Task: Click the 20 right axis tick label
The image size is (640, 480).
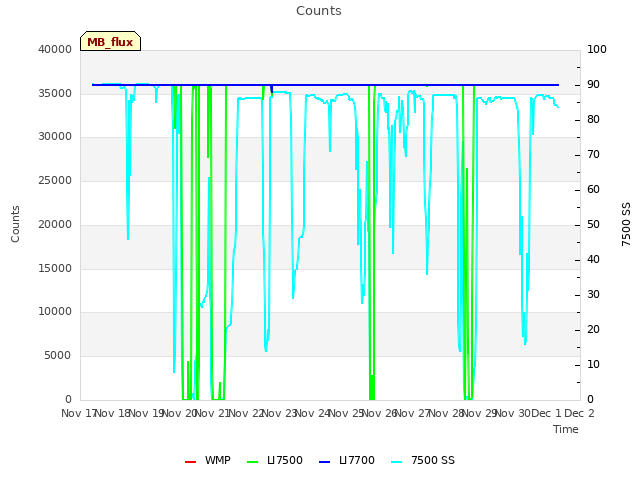Action: tap(593, 329)
